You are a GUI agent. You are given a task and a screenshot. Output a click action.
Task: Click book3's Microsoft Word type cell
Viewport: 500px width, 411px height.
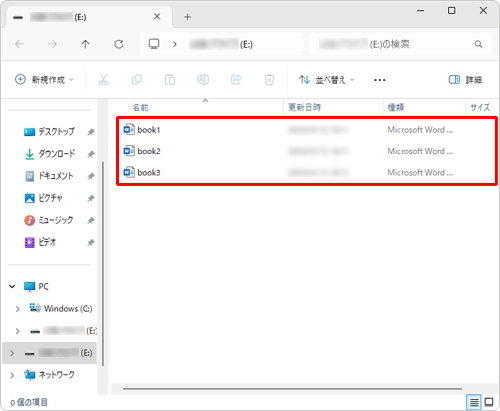420,172
